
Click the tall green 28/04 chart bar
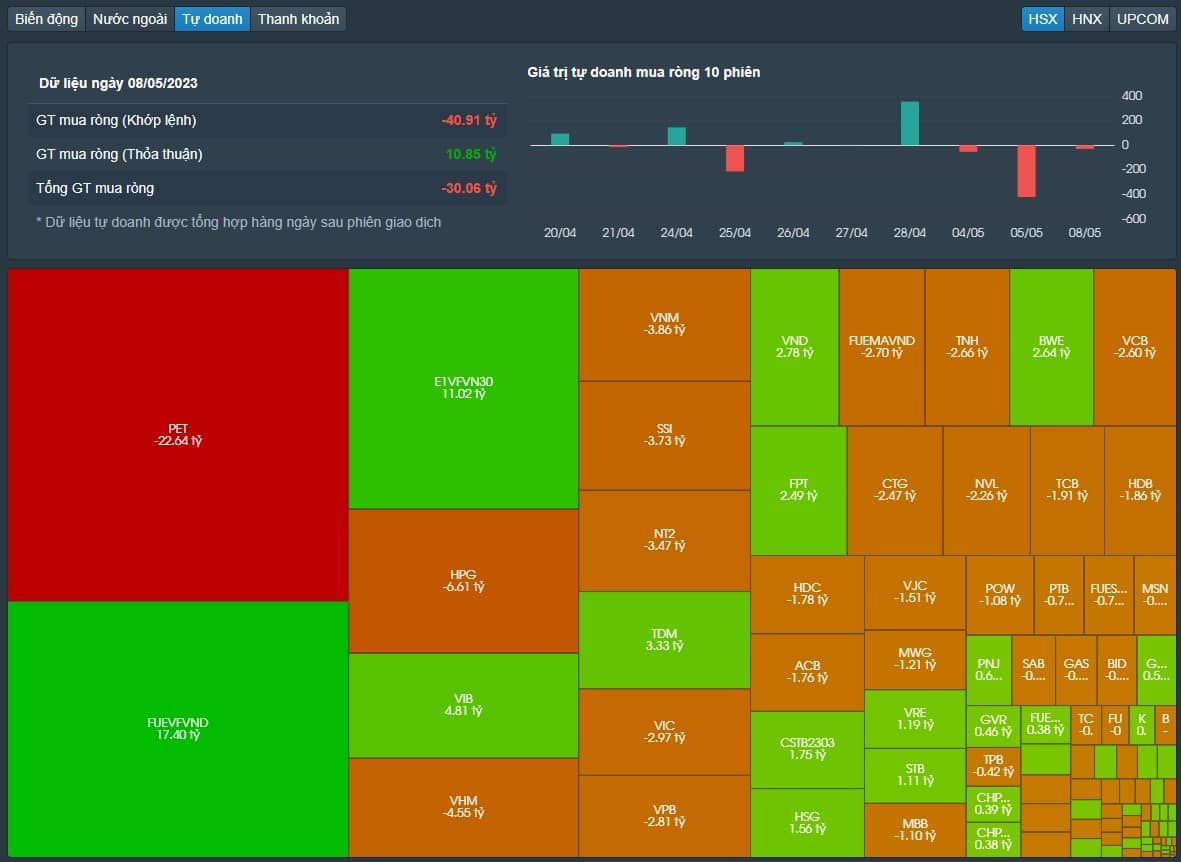coord(910,123)
